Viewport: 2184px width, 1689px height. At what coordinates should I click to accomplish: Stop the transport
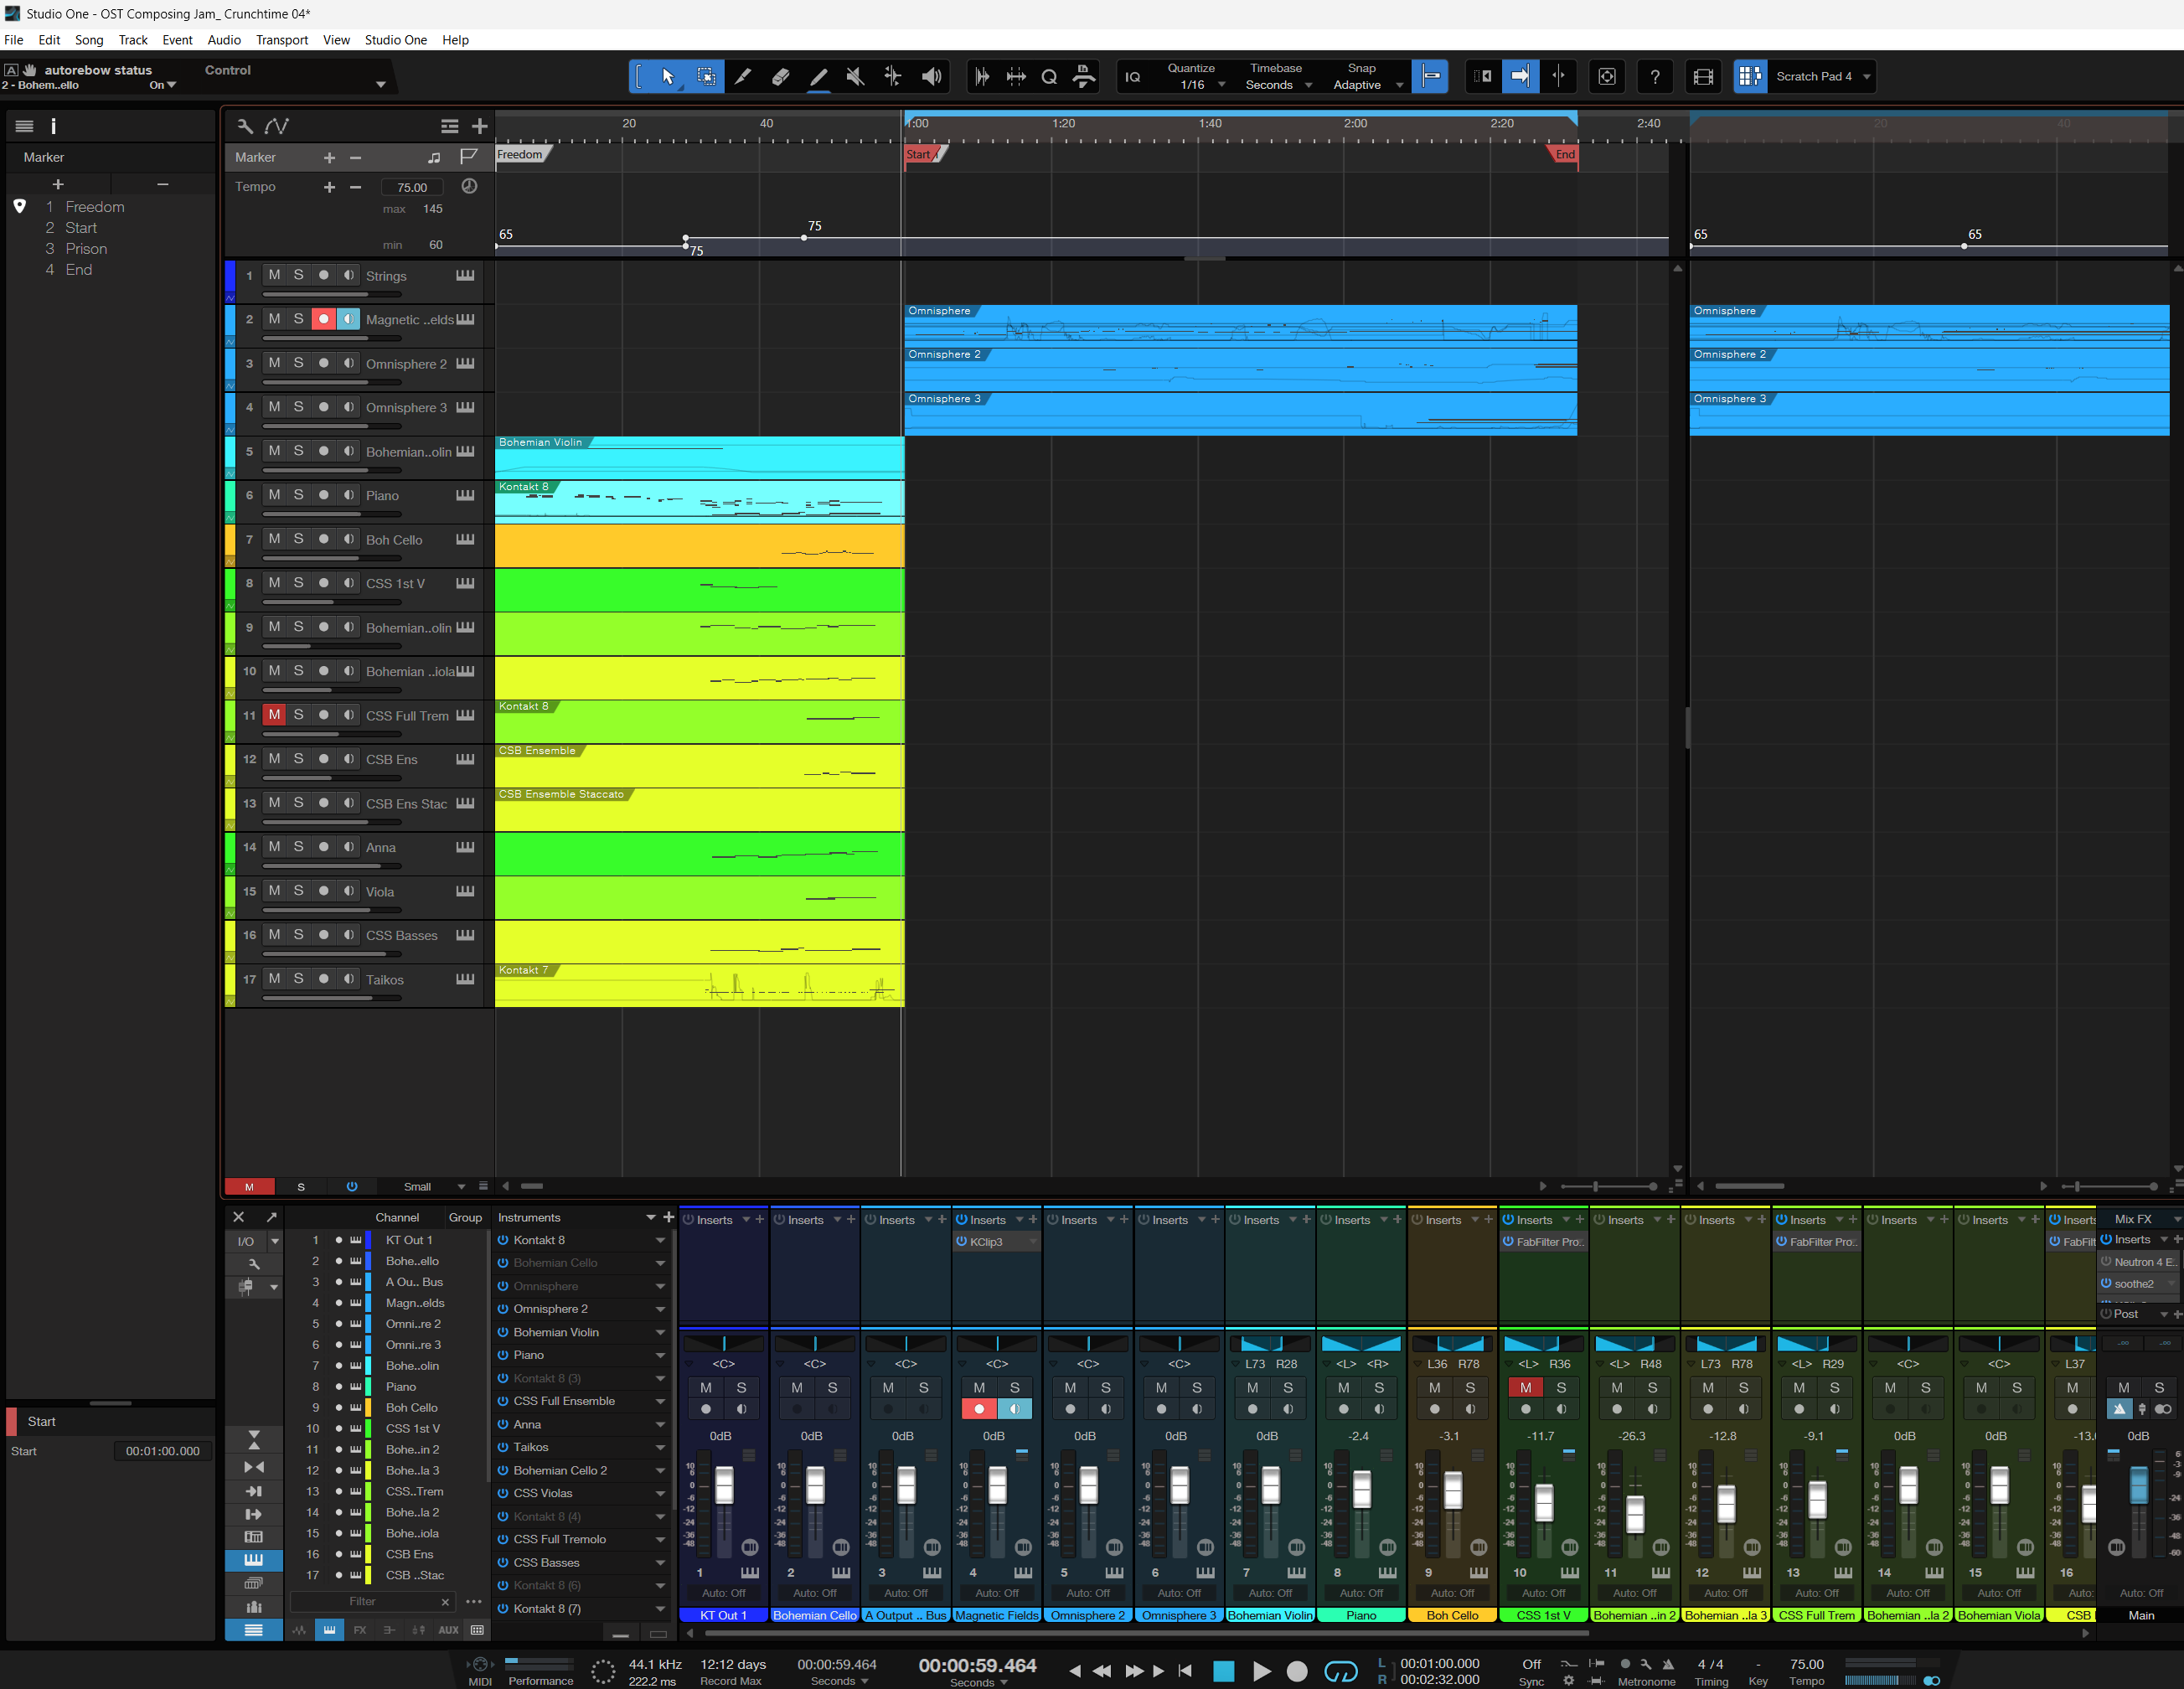pyautogui.click(x=1223, y=1671)
